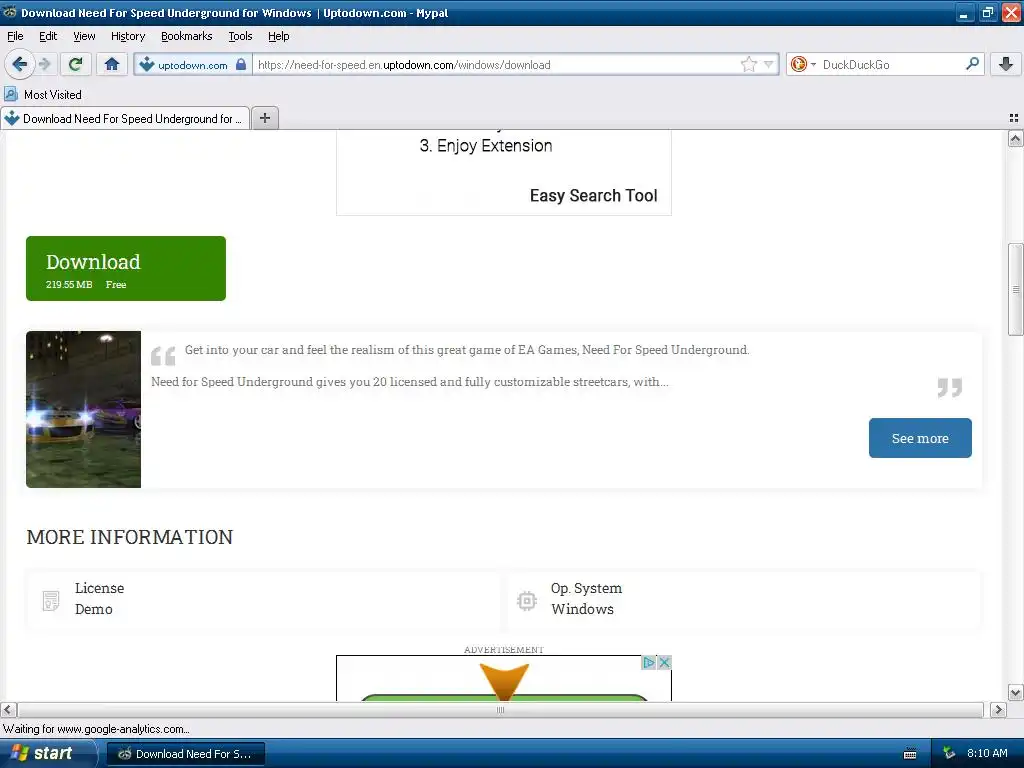Click the system tray network icon
Screen dimensions: 1024x768
pos(948,753)
